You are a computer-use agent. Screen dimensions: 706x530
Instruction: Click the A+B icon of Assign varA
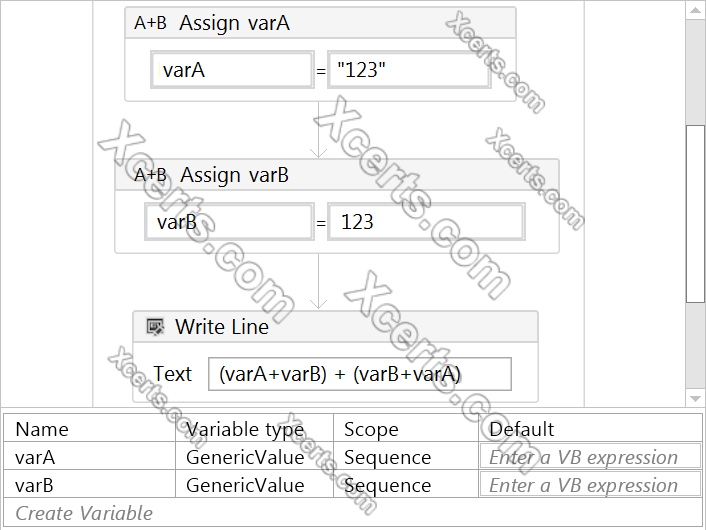coord(151,24)
